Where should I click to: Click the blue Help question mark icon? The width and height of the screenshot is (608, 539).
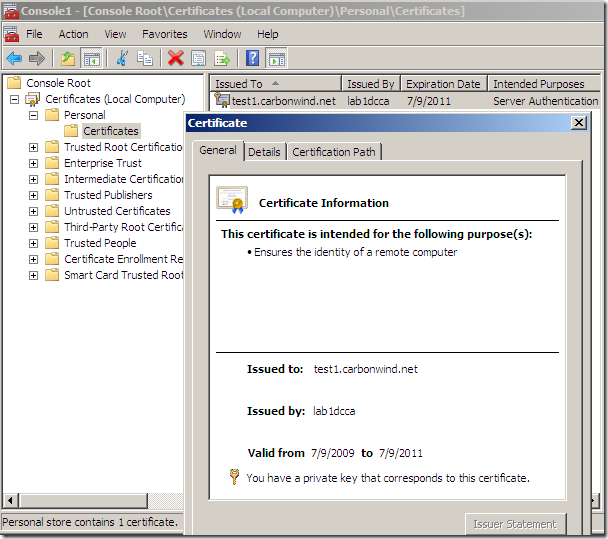coord(252,59)
